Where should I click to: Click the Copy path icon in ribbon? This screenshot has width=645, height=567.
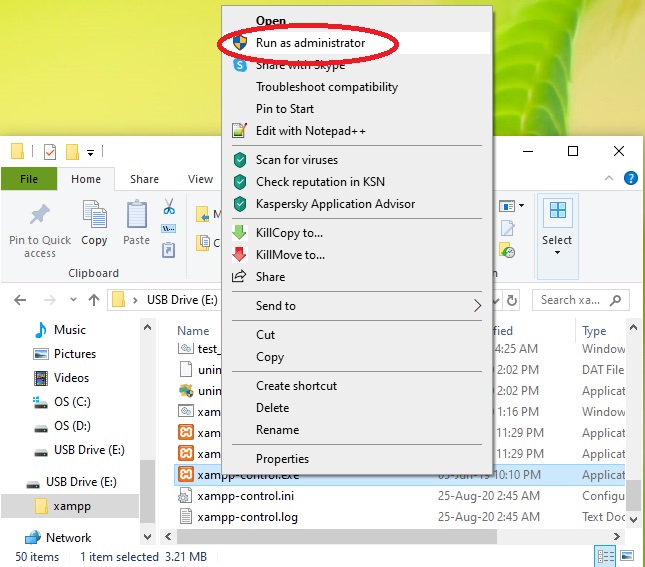(x=169, y=228)
